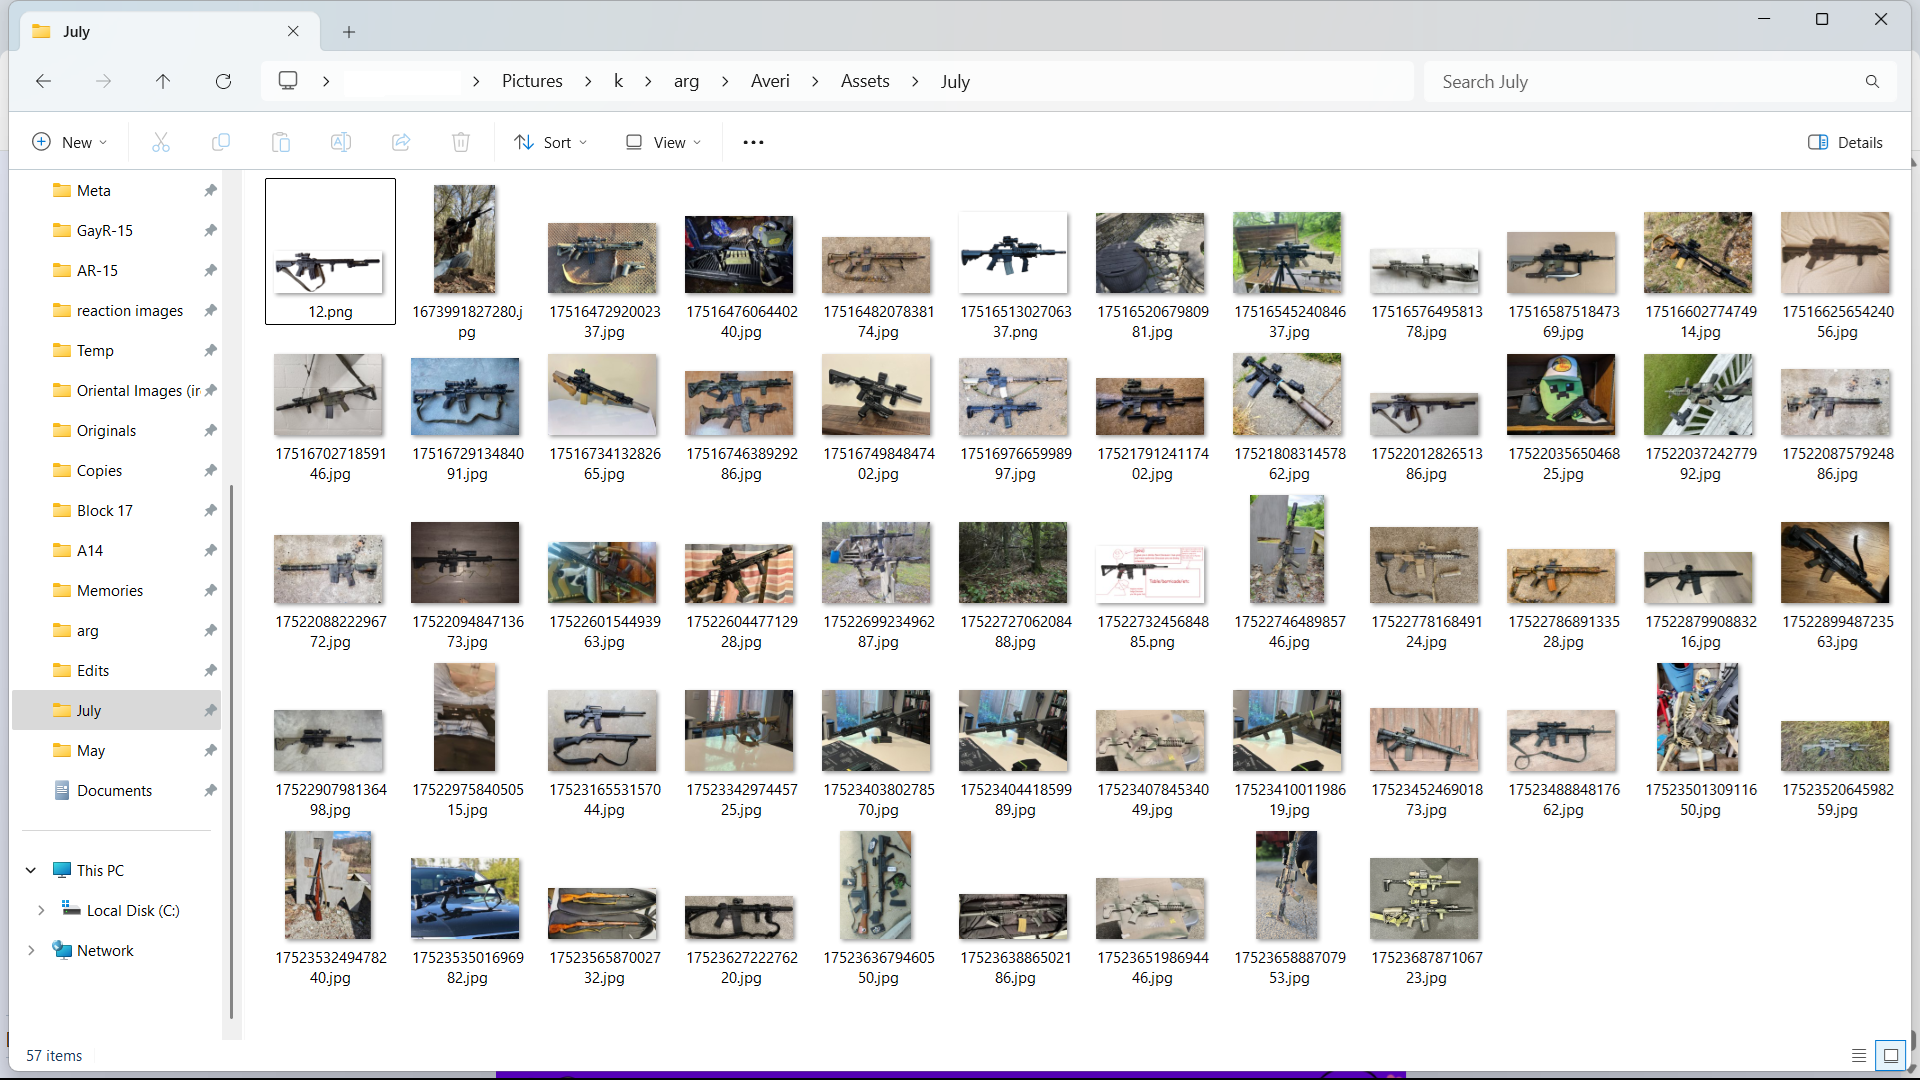The image size is (1920, 1080).
Task: Select This PC in navigation pane
Action: coord(100,870)
